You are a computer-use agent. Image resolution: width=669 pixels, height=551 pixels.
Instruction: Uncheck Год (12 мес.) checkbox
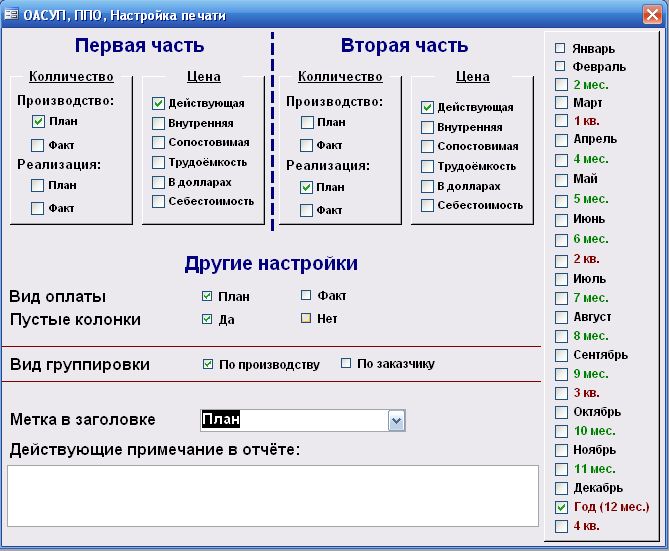pyautogui.click(x=561, y=507)
